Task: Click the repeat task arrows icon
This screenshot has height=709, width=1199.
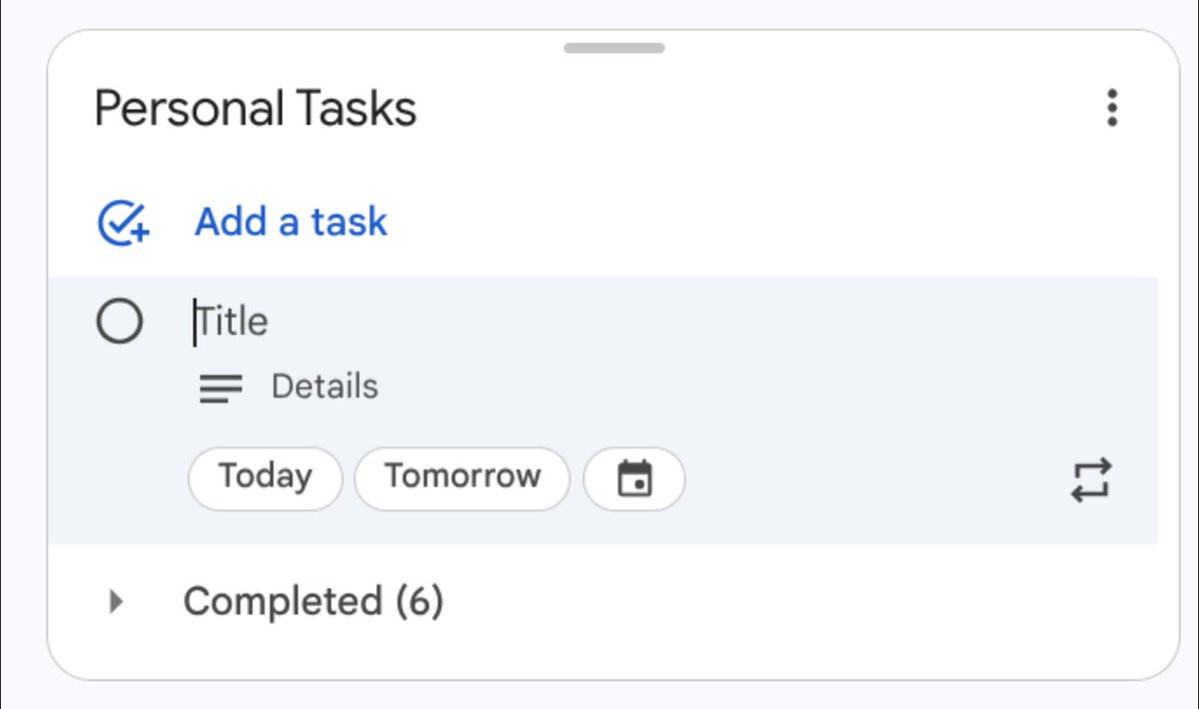Action: (x=1091, y=480)
